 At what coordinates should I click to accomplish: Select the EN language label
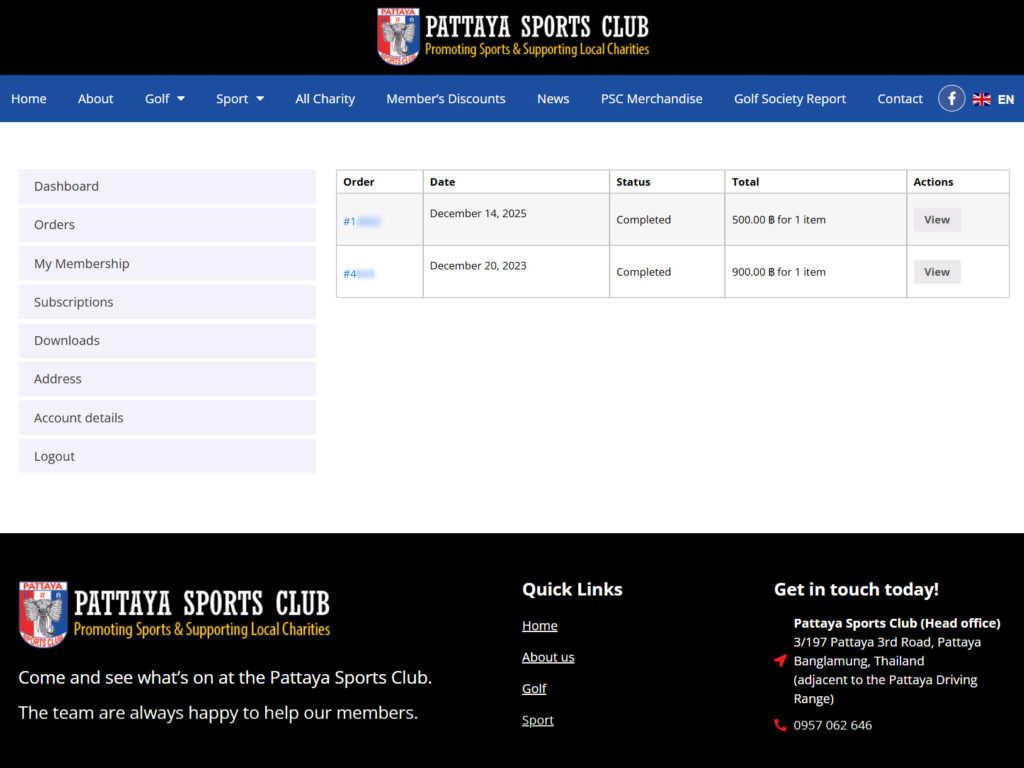[1005, 98]
